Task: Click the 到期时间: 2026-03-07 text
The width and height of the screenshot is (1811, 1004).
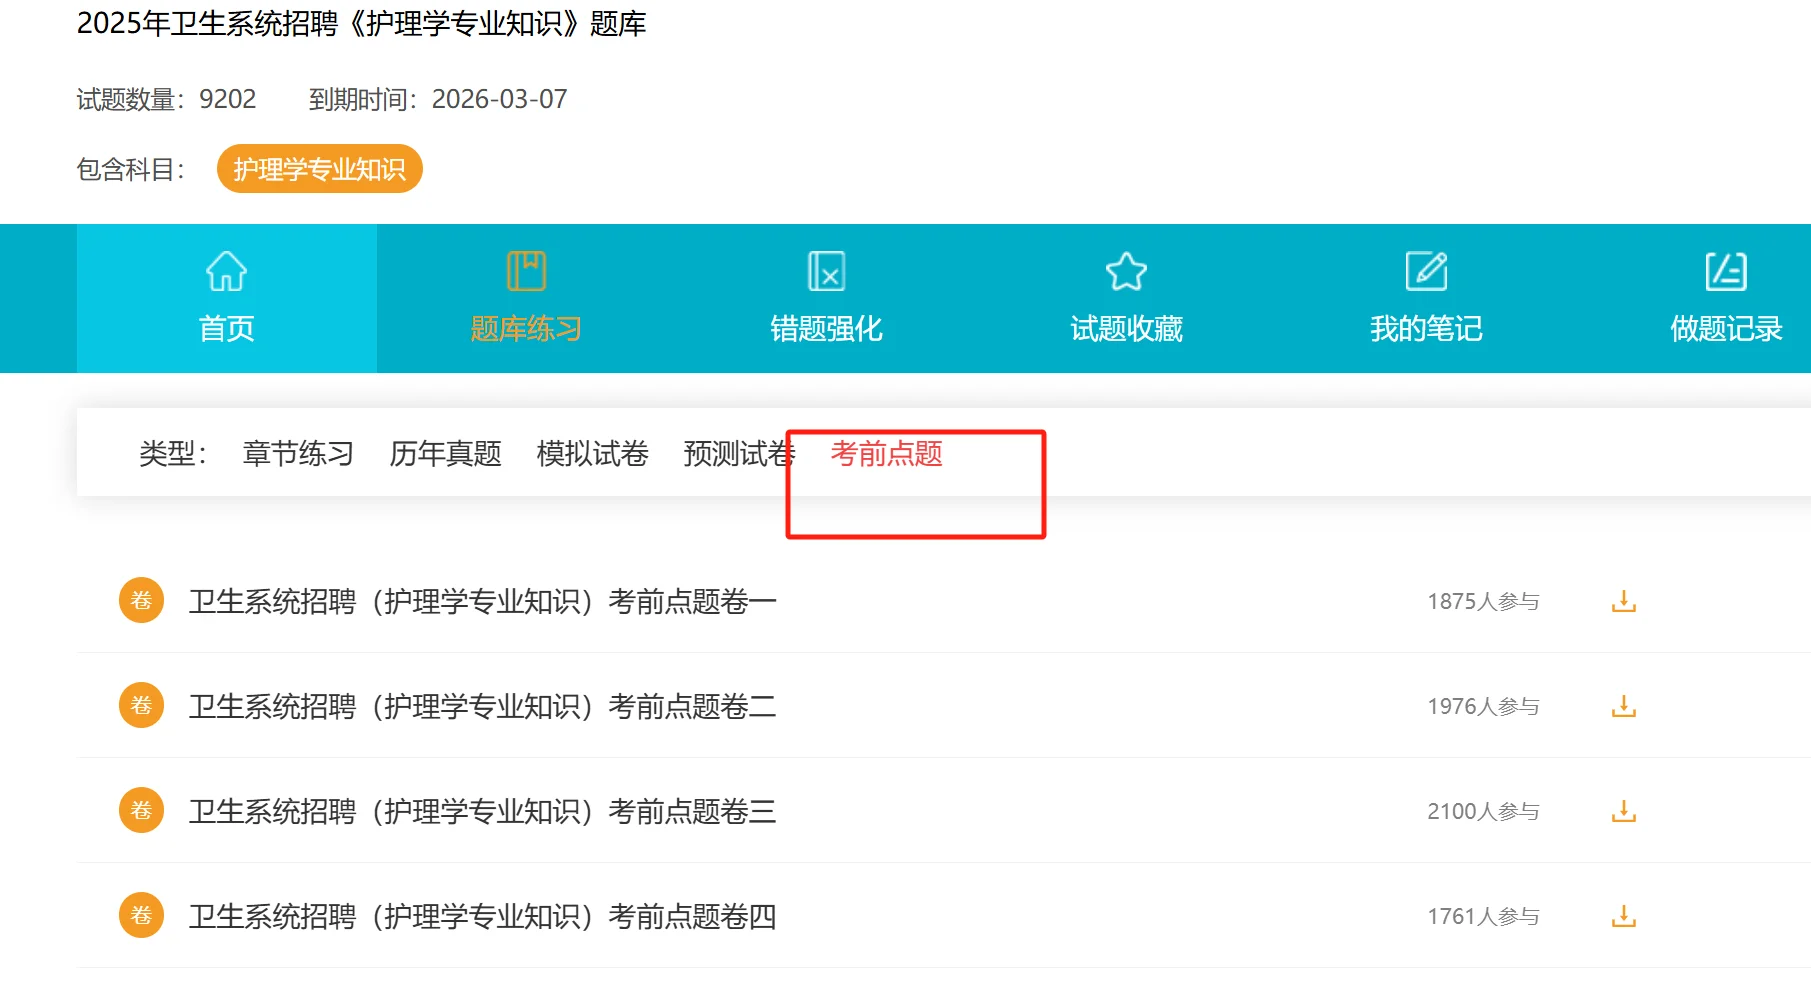Action: pos(438,99)
